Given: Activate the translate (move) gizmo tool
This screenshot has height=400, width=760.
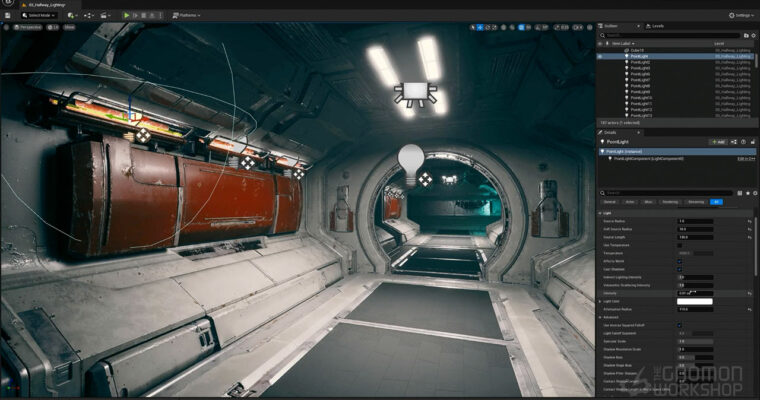Looking at the screenshot, I should 480,28.
